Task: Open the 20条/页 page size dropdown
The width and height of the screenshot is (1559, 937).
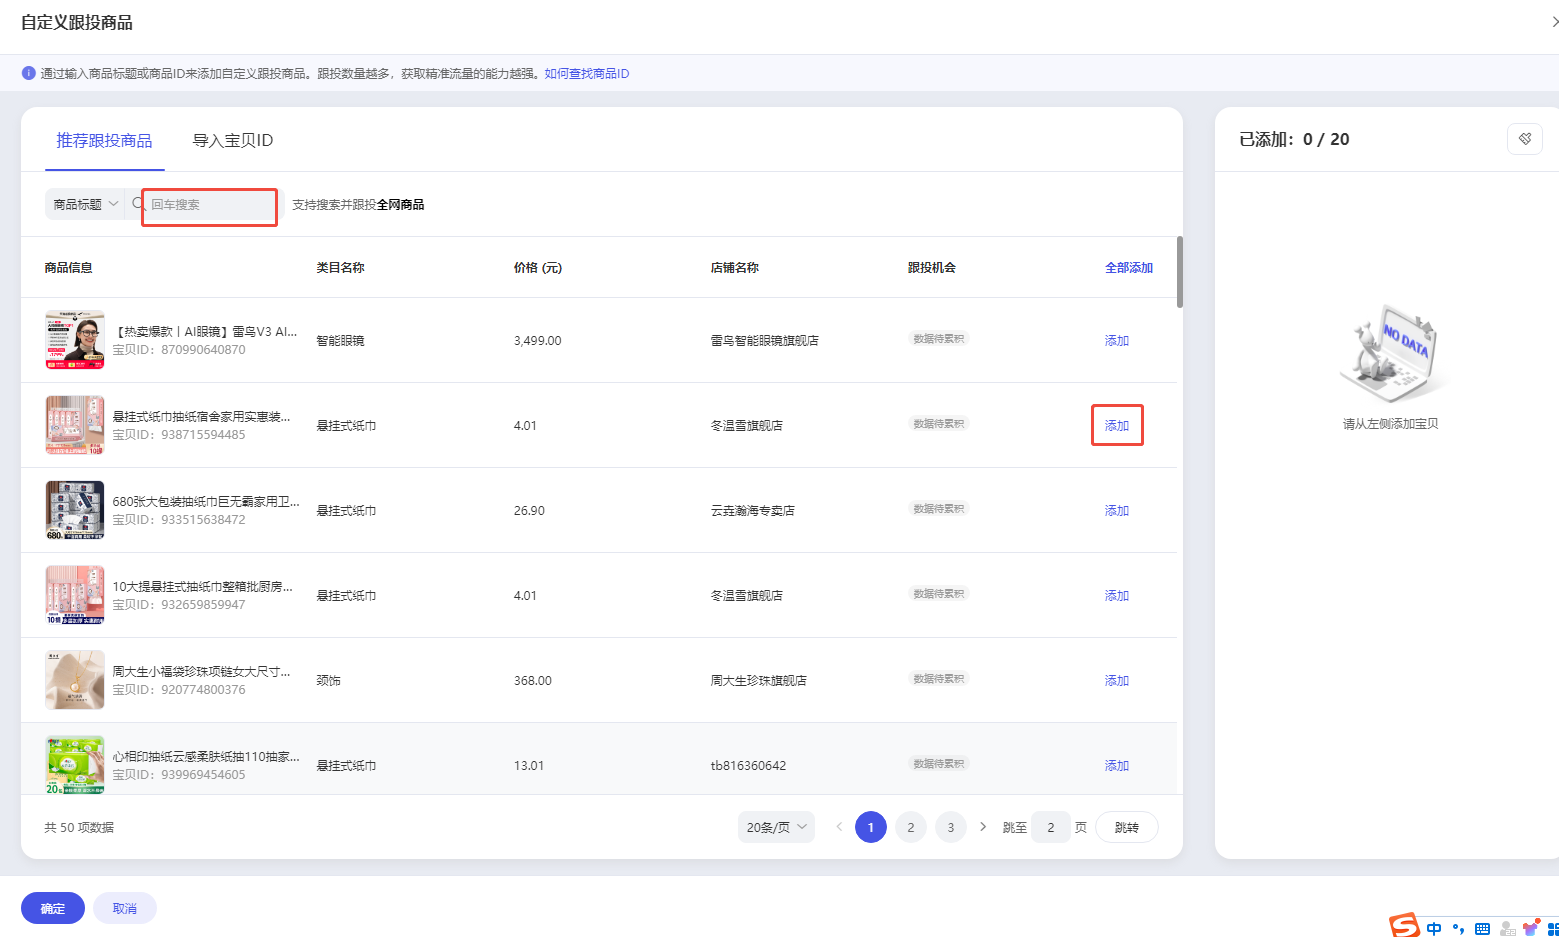Action: [x=776, y=827]
